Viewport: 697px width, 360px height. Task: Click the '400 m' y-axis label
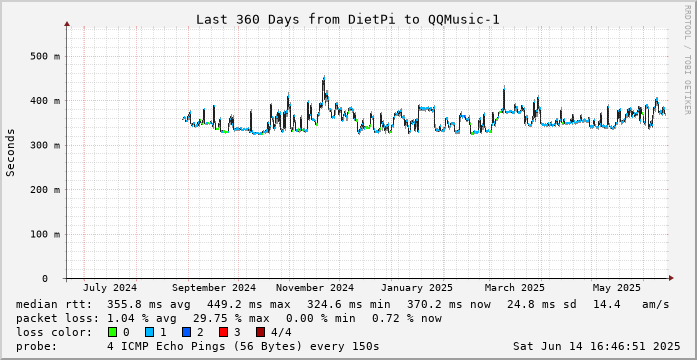coord(45,101)
